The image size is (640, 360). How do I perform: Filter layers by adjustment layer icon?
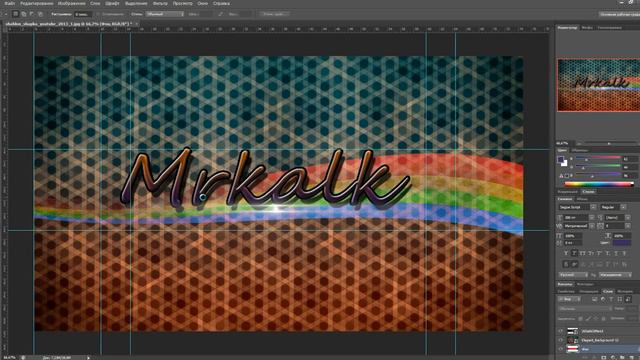click(x=603, y=299)
